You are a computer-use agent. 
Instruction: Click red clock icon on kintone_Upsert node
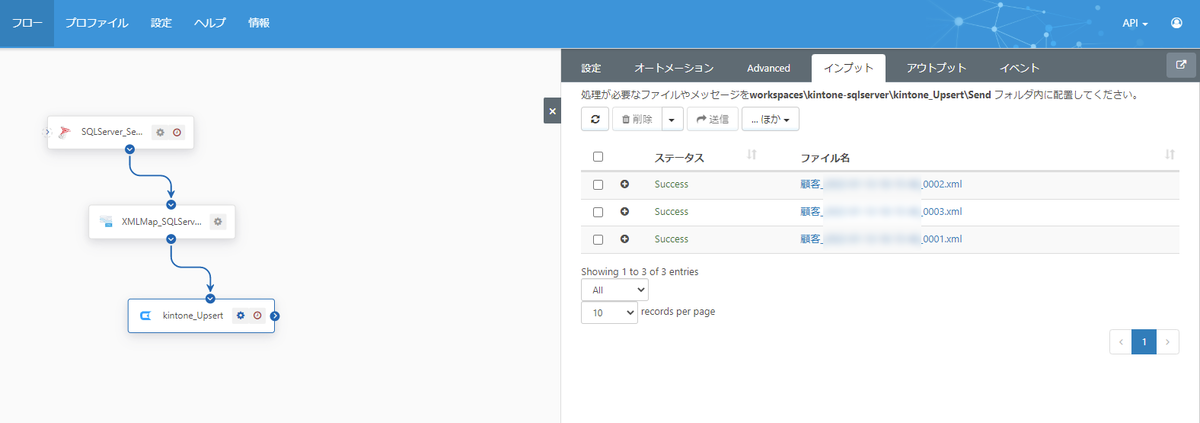[x=257, y=315]
